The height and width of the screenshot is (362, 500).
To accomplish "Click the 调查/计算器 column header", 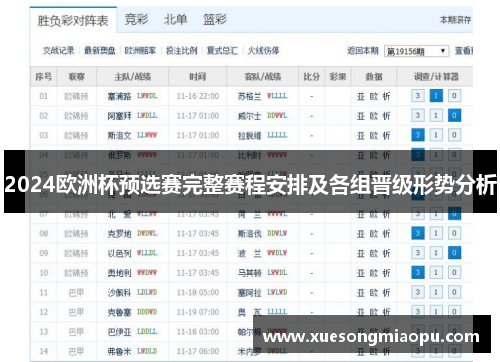I will (436, 77).
